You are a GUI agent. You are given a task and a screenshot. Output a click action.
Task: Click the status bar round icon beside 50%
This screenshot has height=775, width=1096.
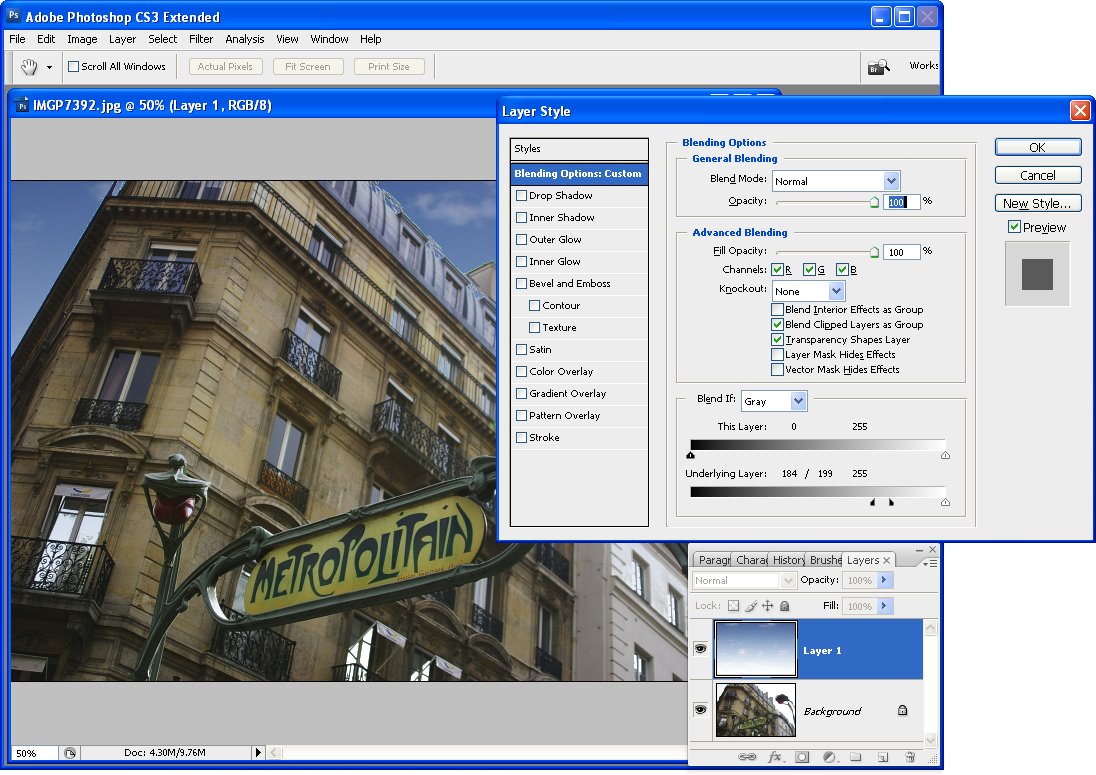[x=70, y=753]
